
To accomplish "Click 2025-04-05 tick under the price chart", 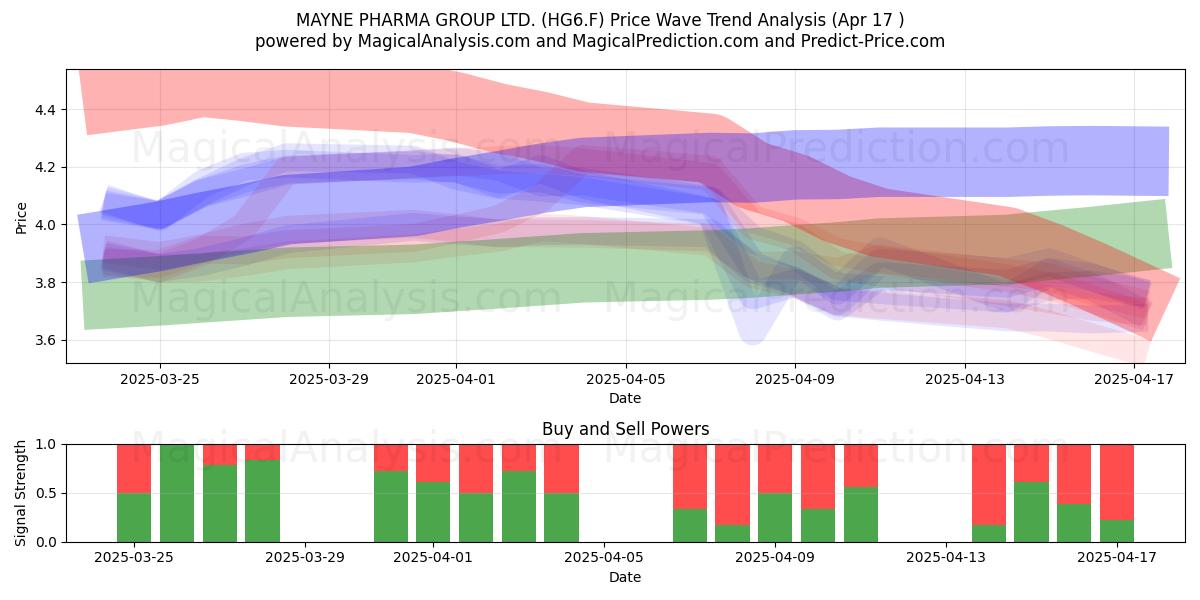I will pyautogui.click(x=626, y=379).
